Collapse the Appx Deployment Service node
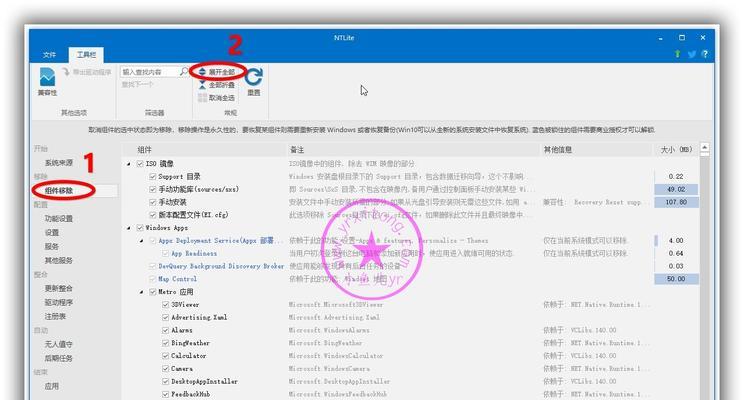The height and width of the screenshot is (400, 744). pos(141,241)
